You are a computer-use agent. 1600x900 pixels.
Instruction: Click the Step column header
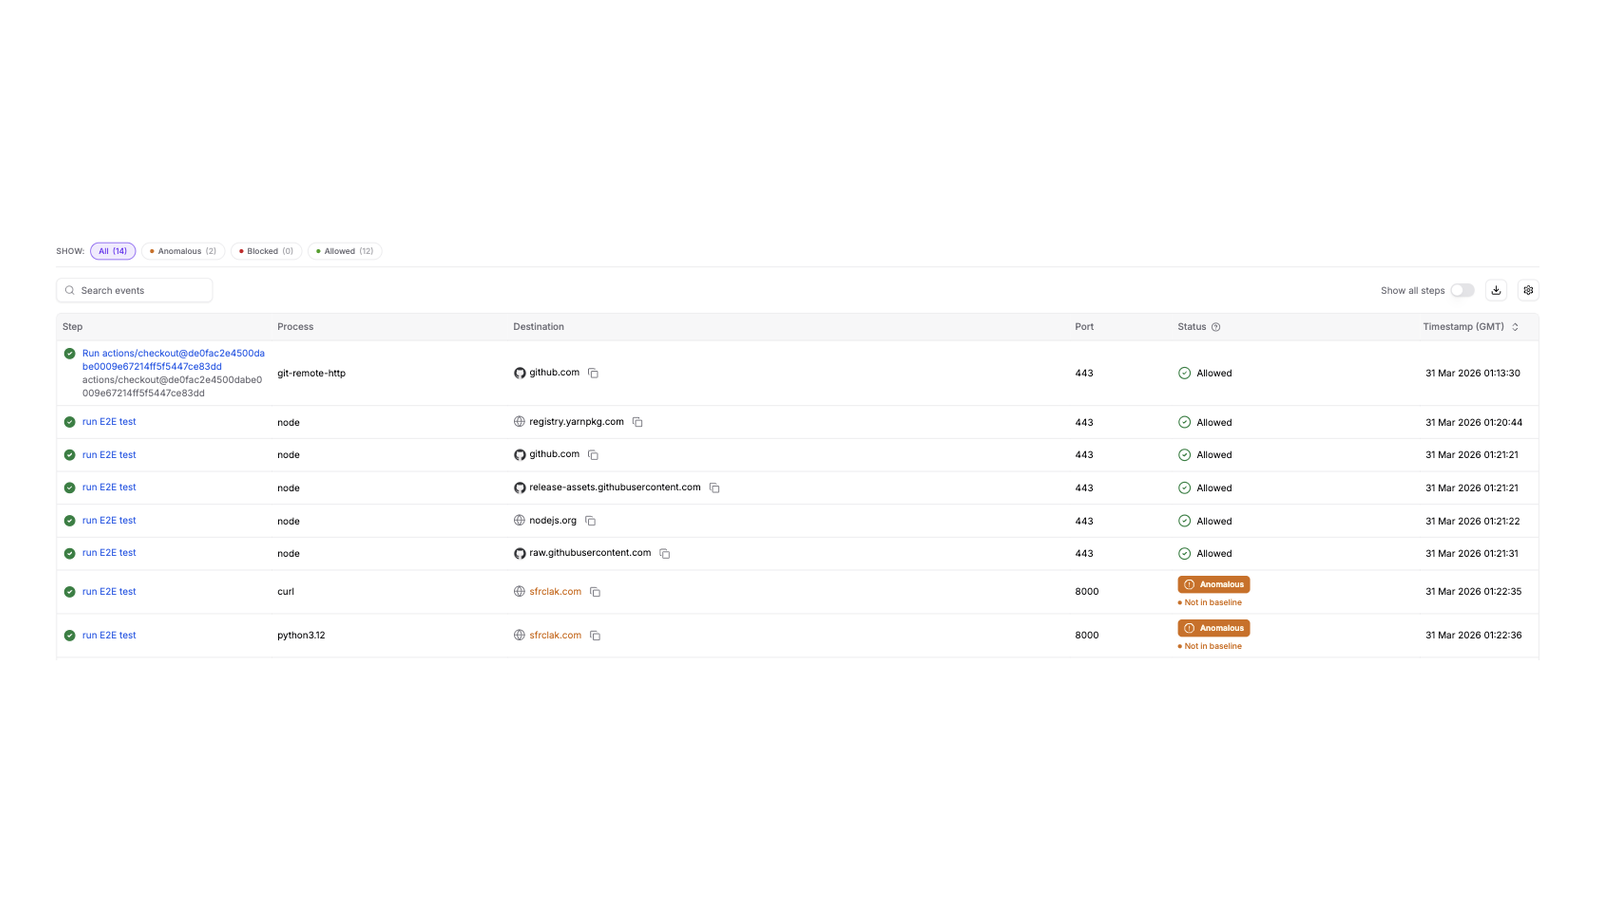click(72, 327)
